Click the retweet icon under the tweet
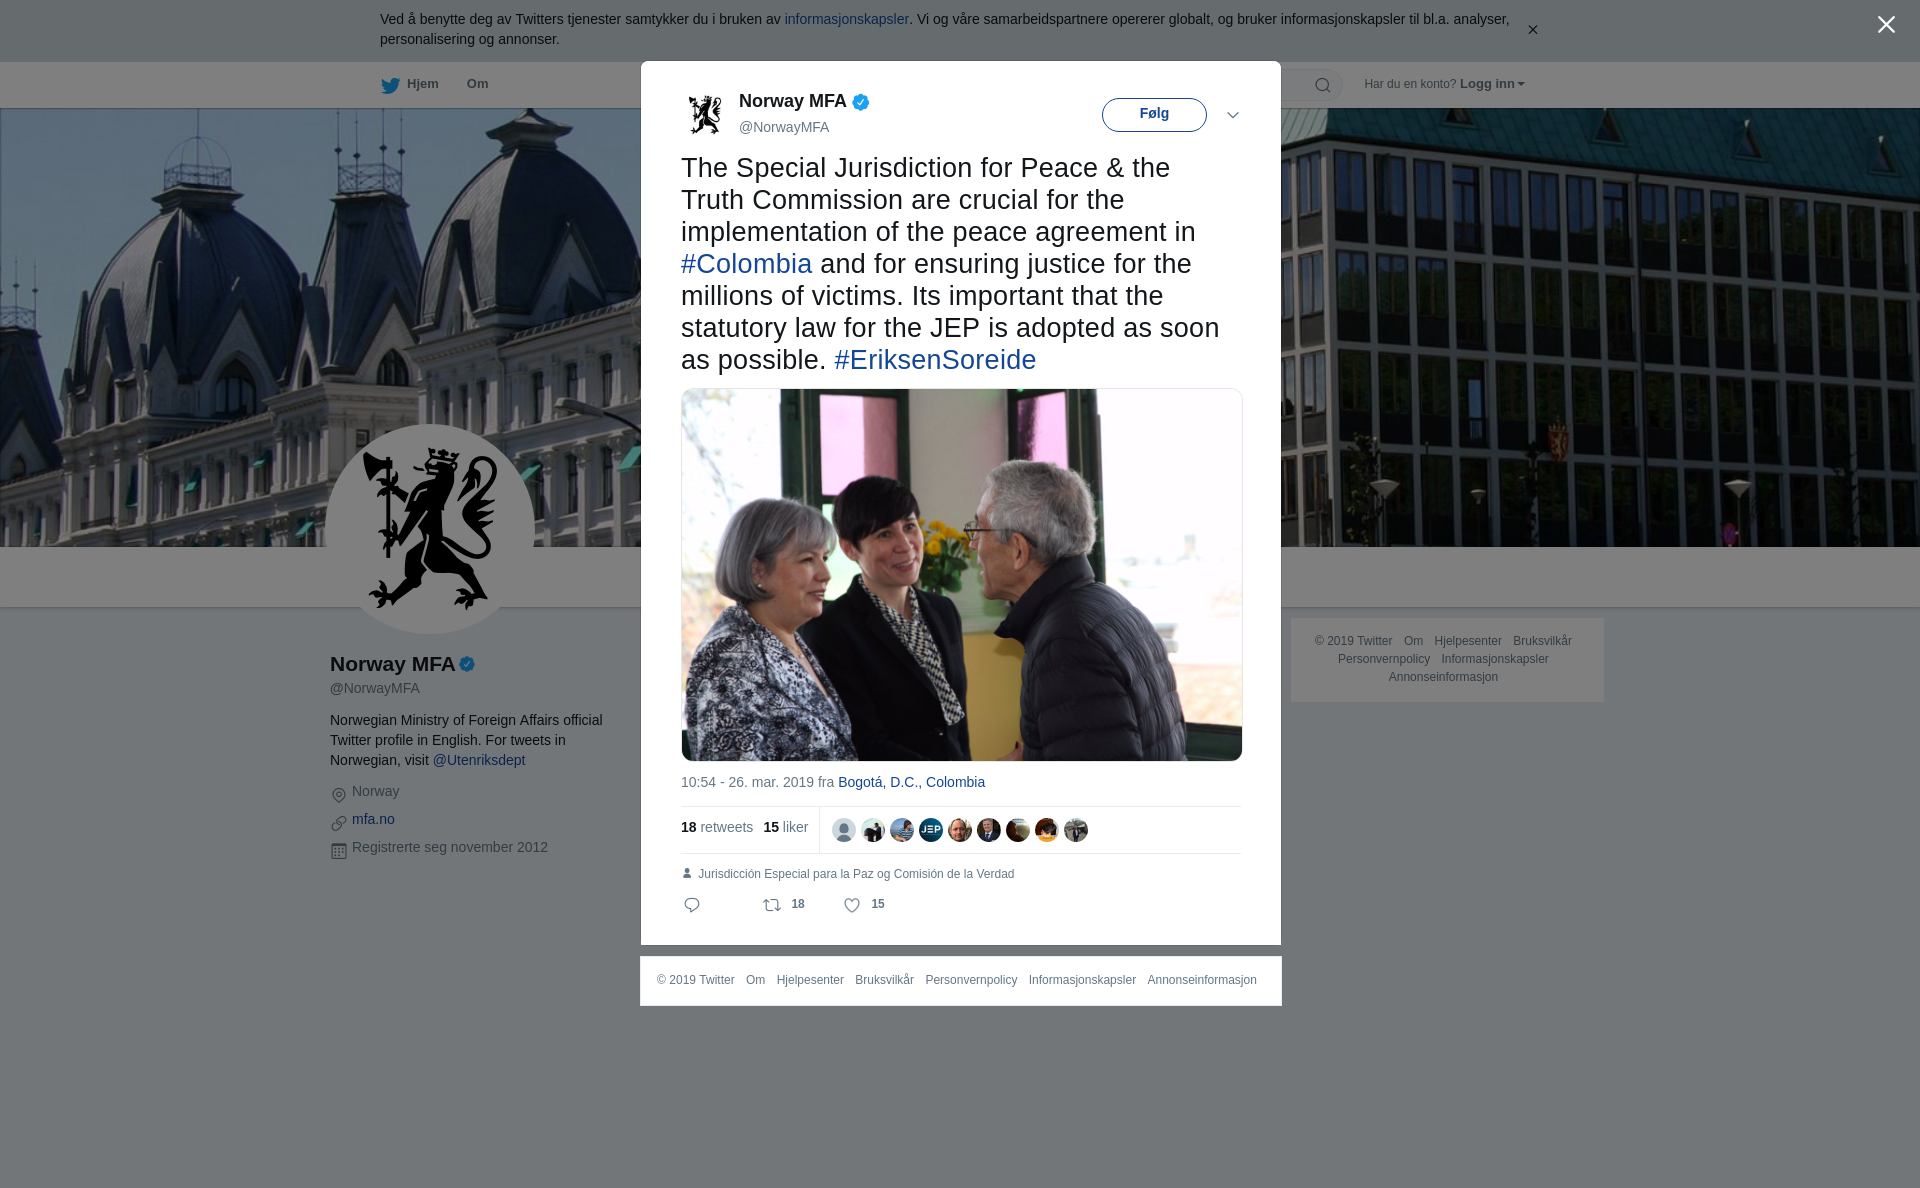Image resolution: width=1920 pixels, height=1188 pixels. 772,905
